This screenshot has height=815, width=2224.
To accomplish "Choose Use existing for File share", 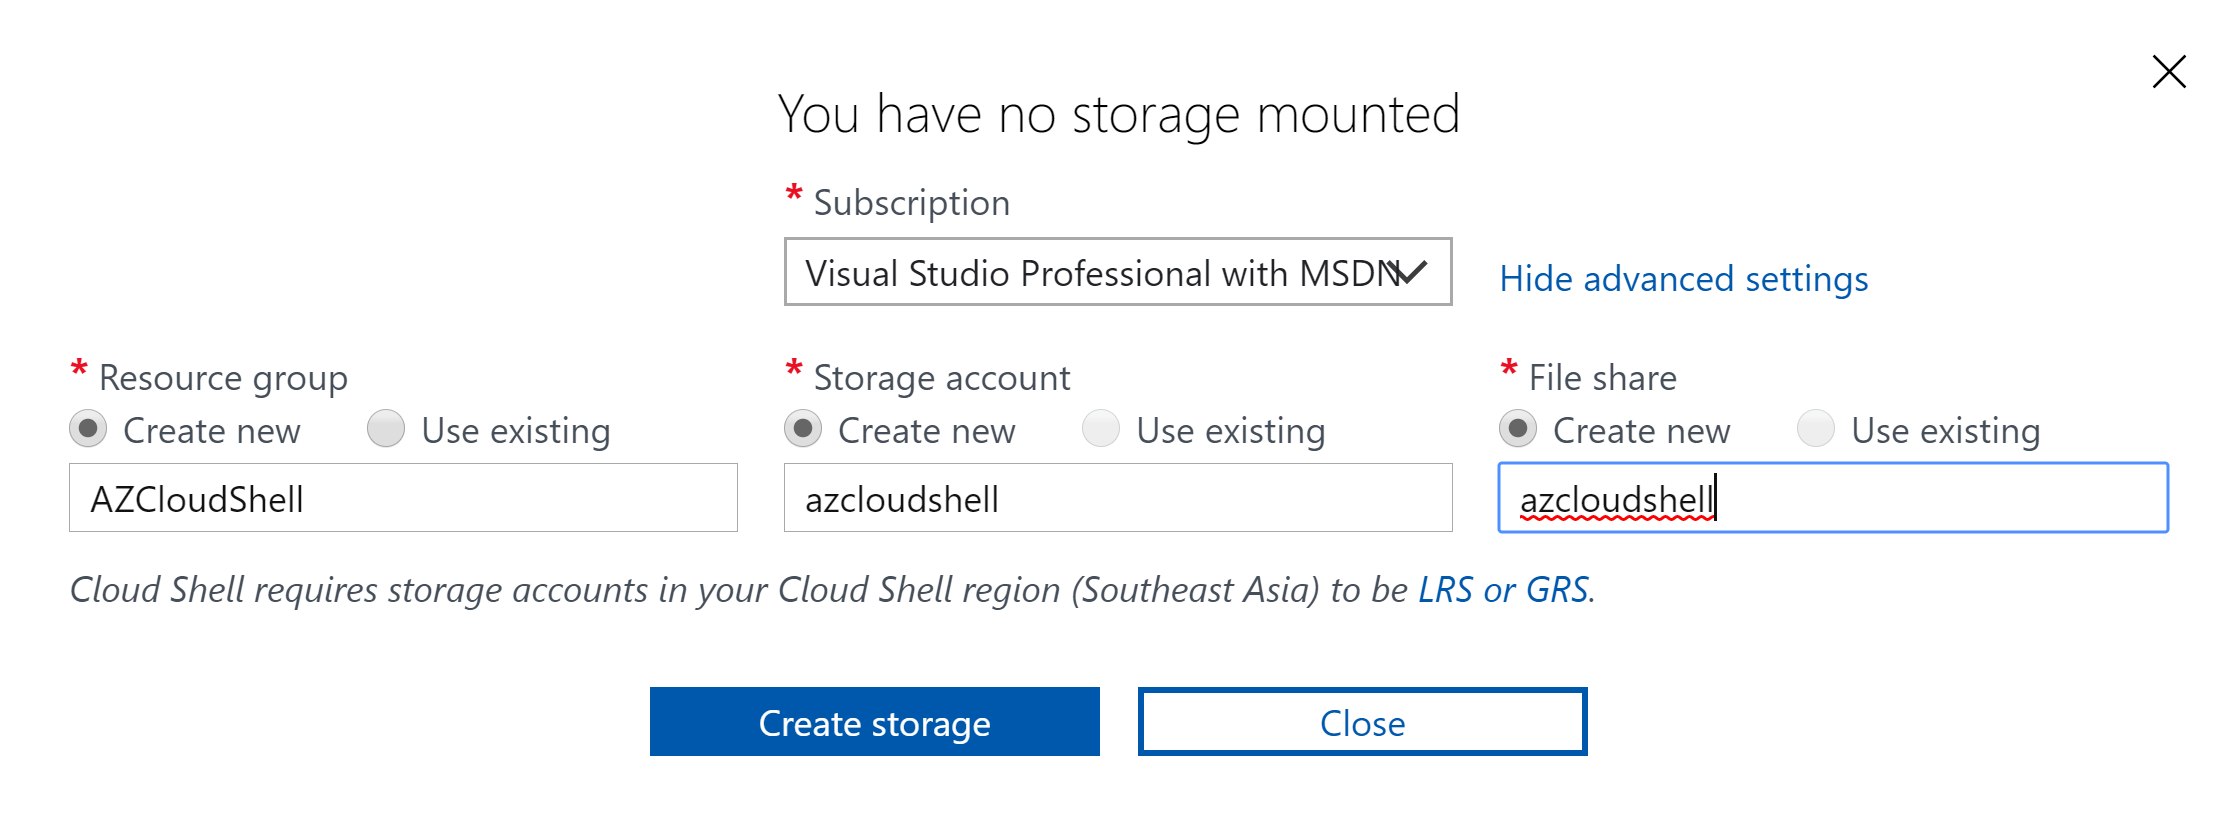I will [1816, 429].
